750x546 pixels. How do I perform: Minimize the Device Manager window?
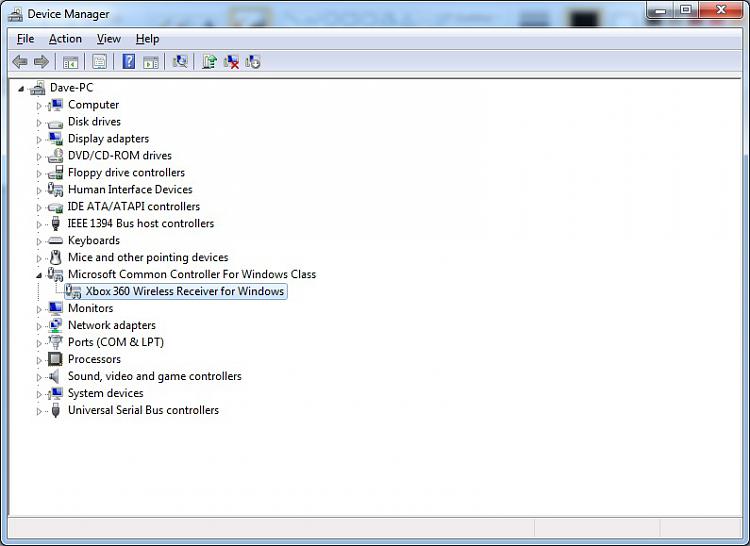tap(660, 10)
